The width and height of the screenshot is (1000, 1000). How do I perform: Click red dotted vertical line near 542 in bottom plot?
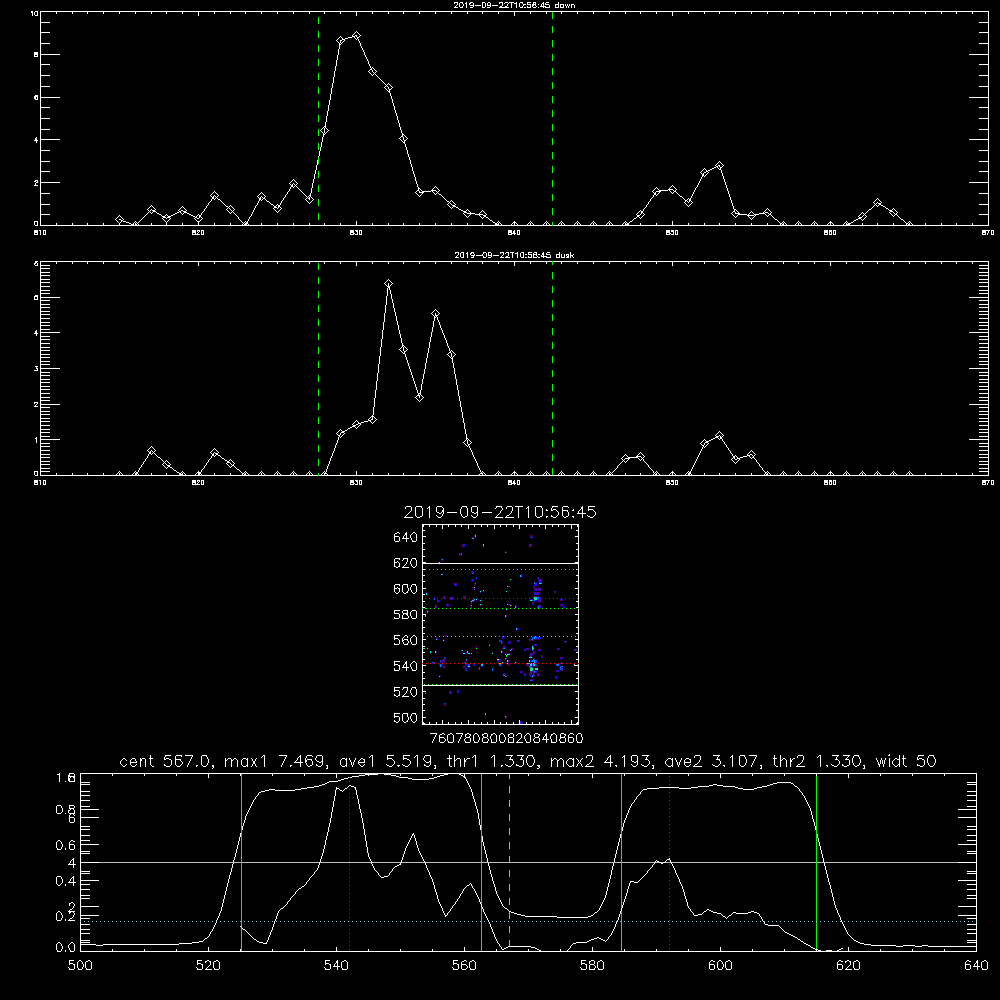pos(349,862)
